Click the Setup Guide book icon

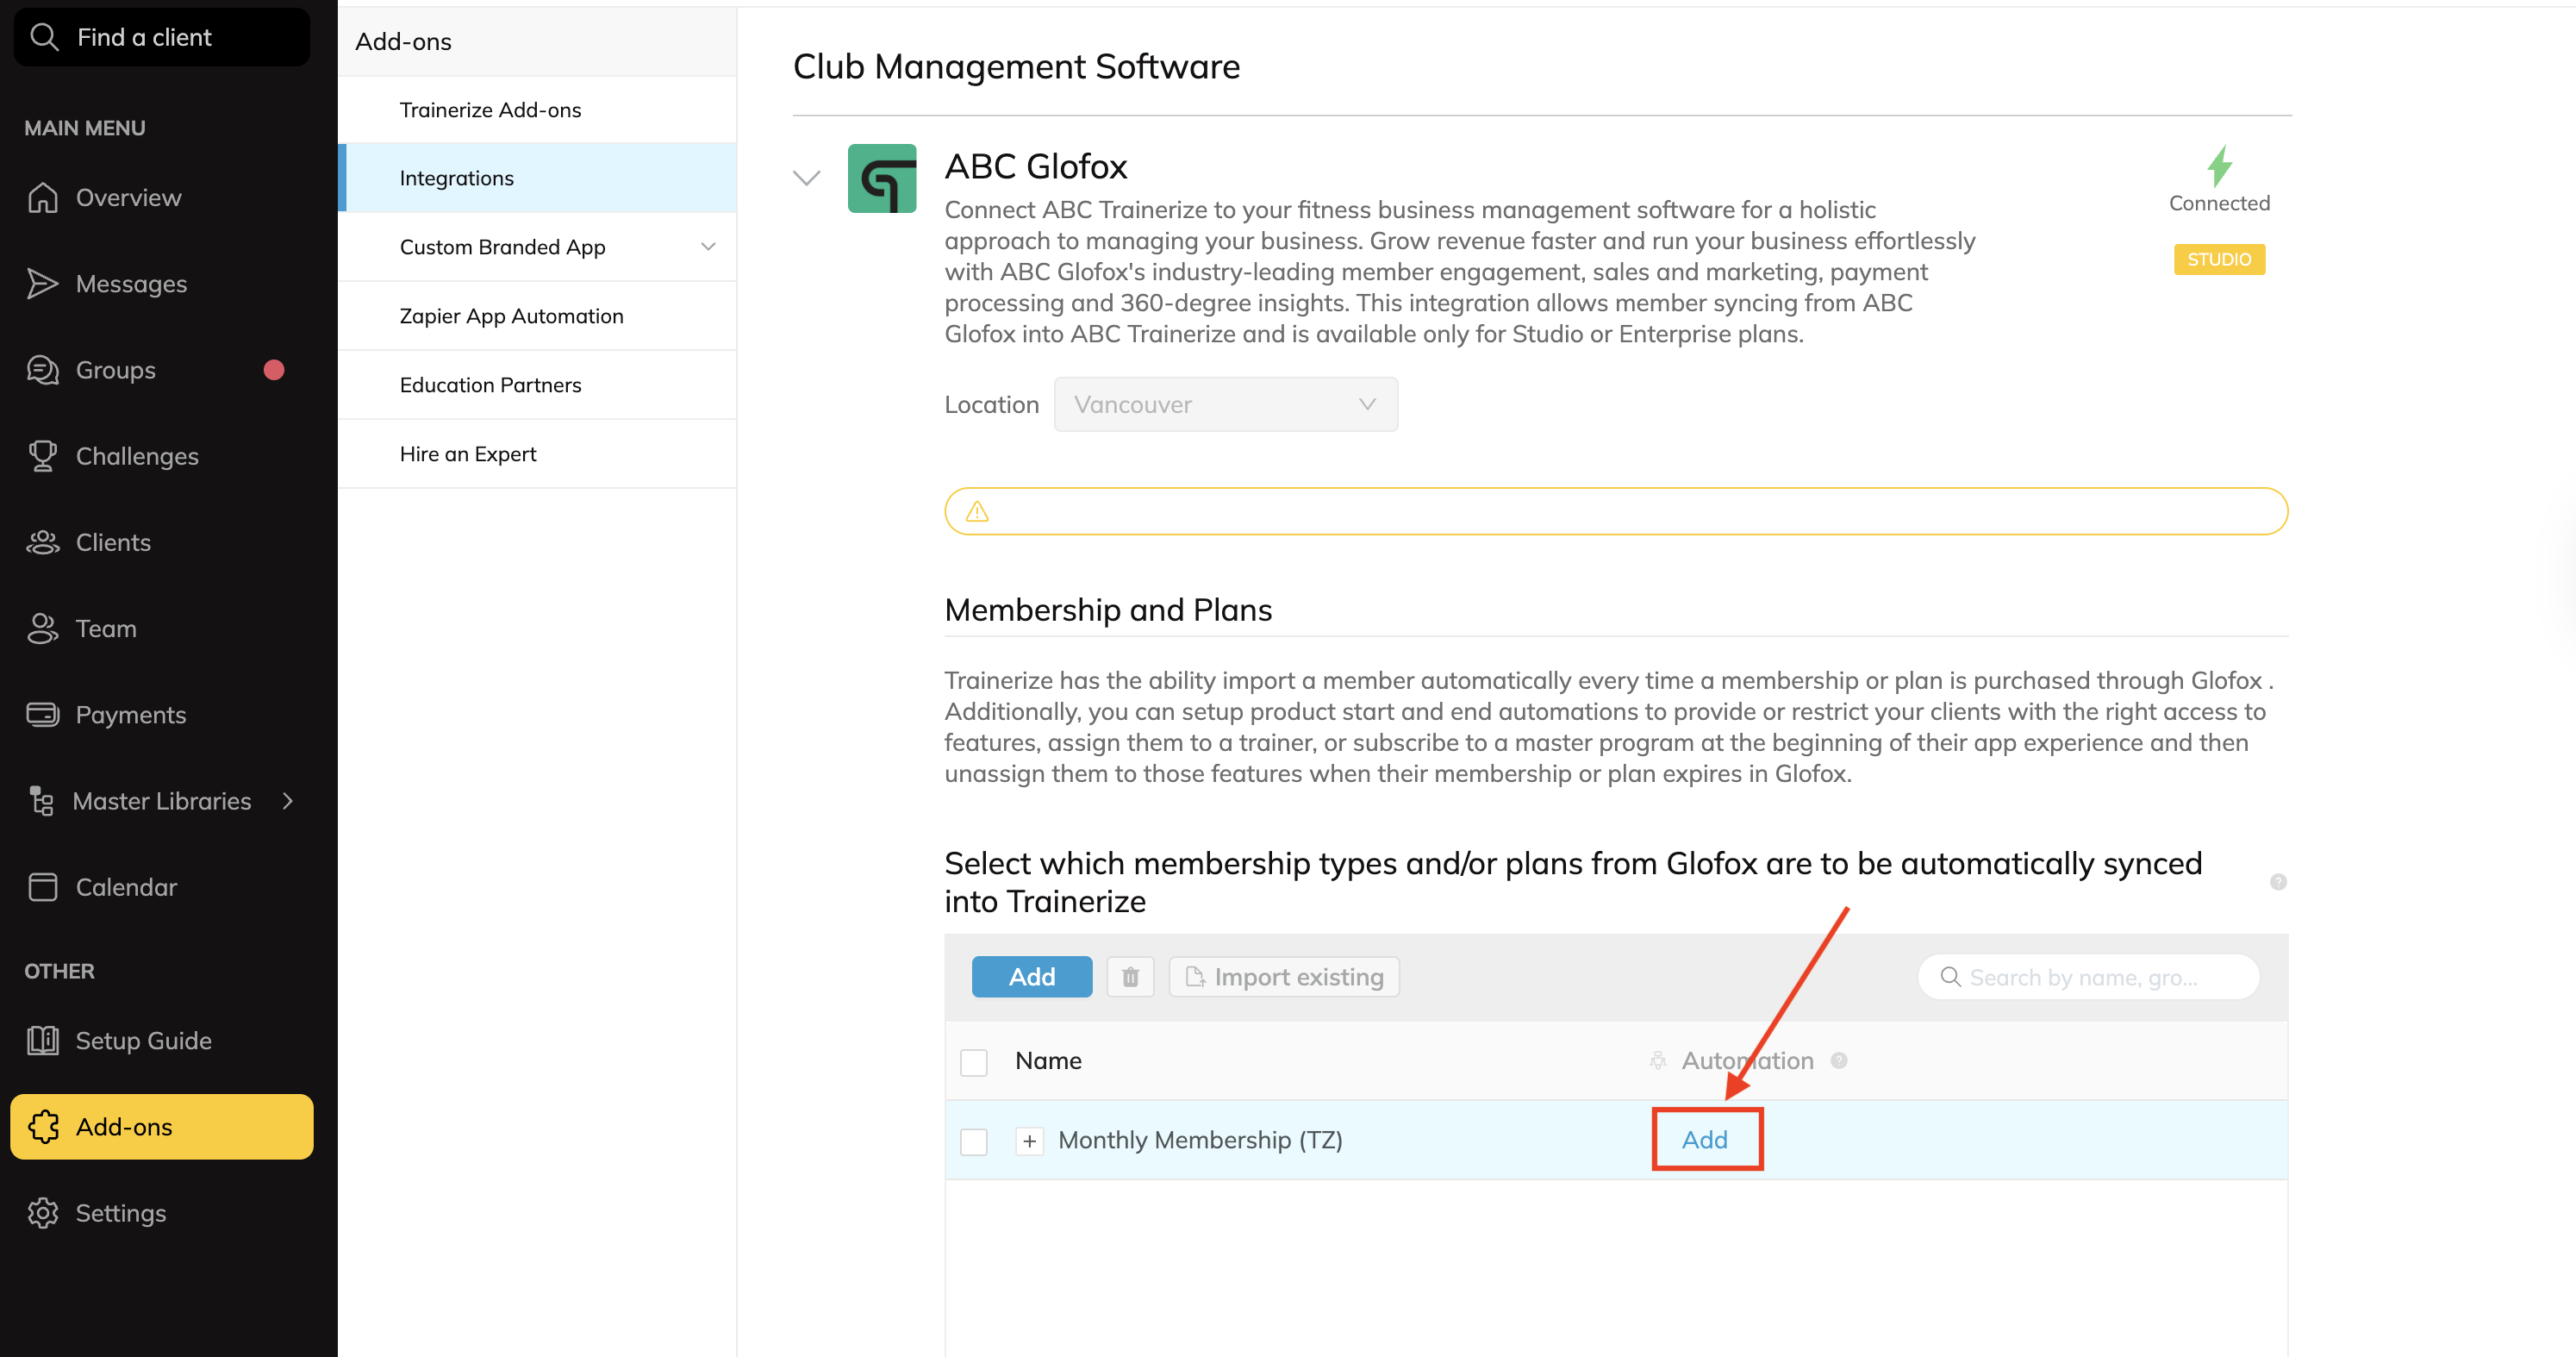[43, 1040]
